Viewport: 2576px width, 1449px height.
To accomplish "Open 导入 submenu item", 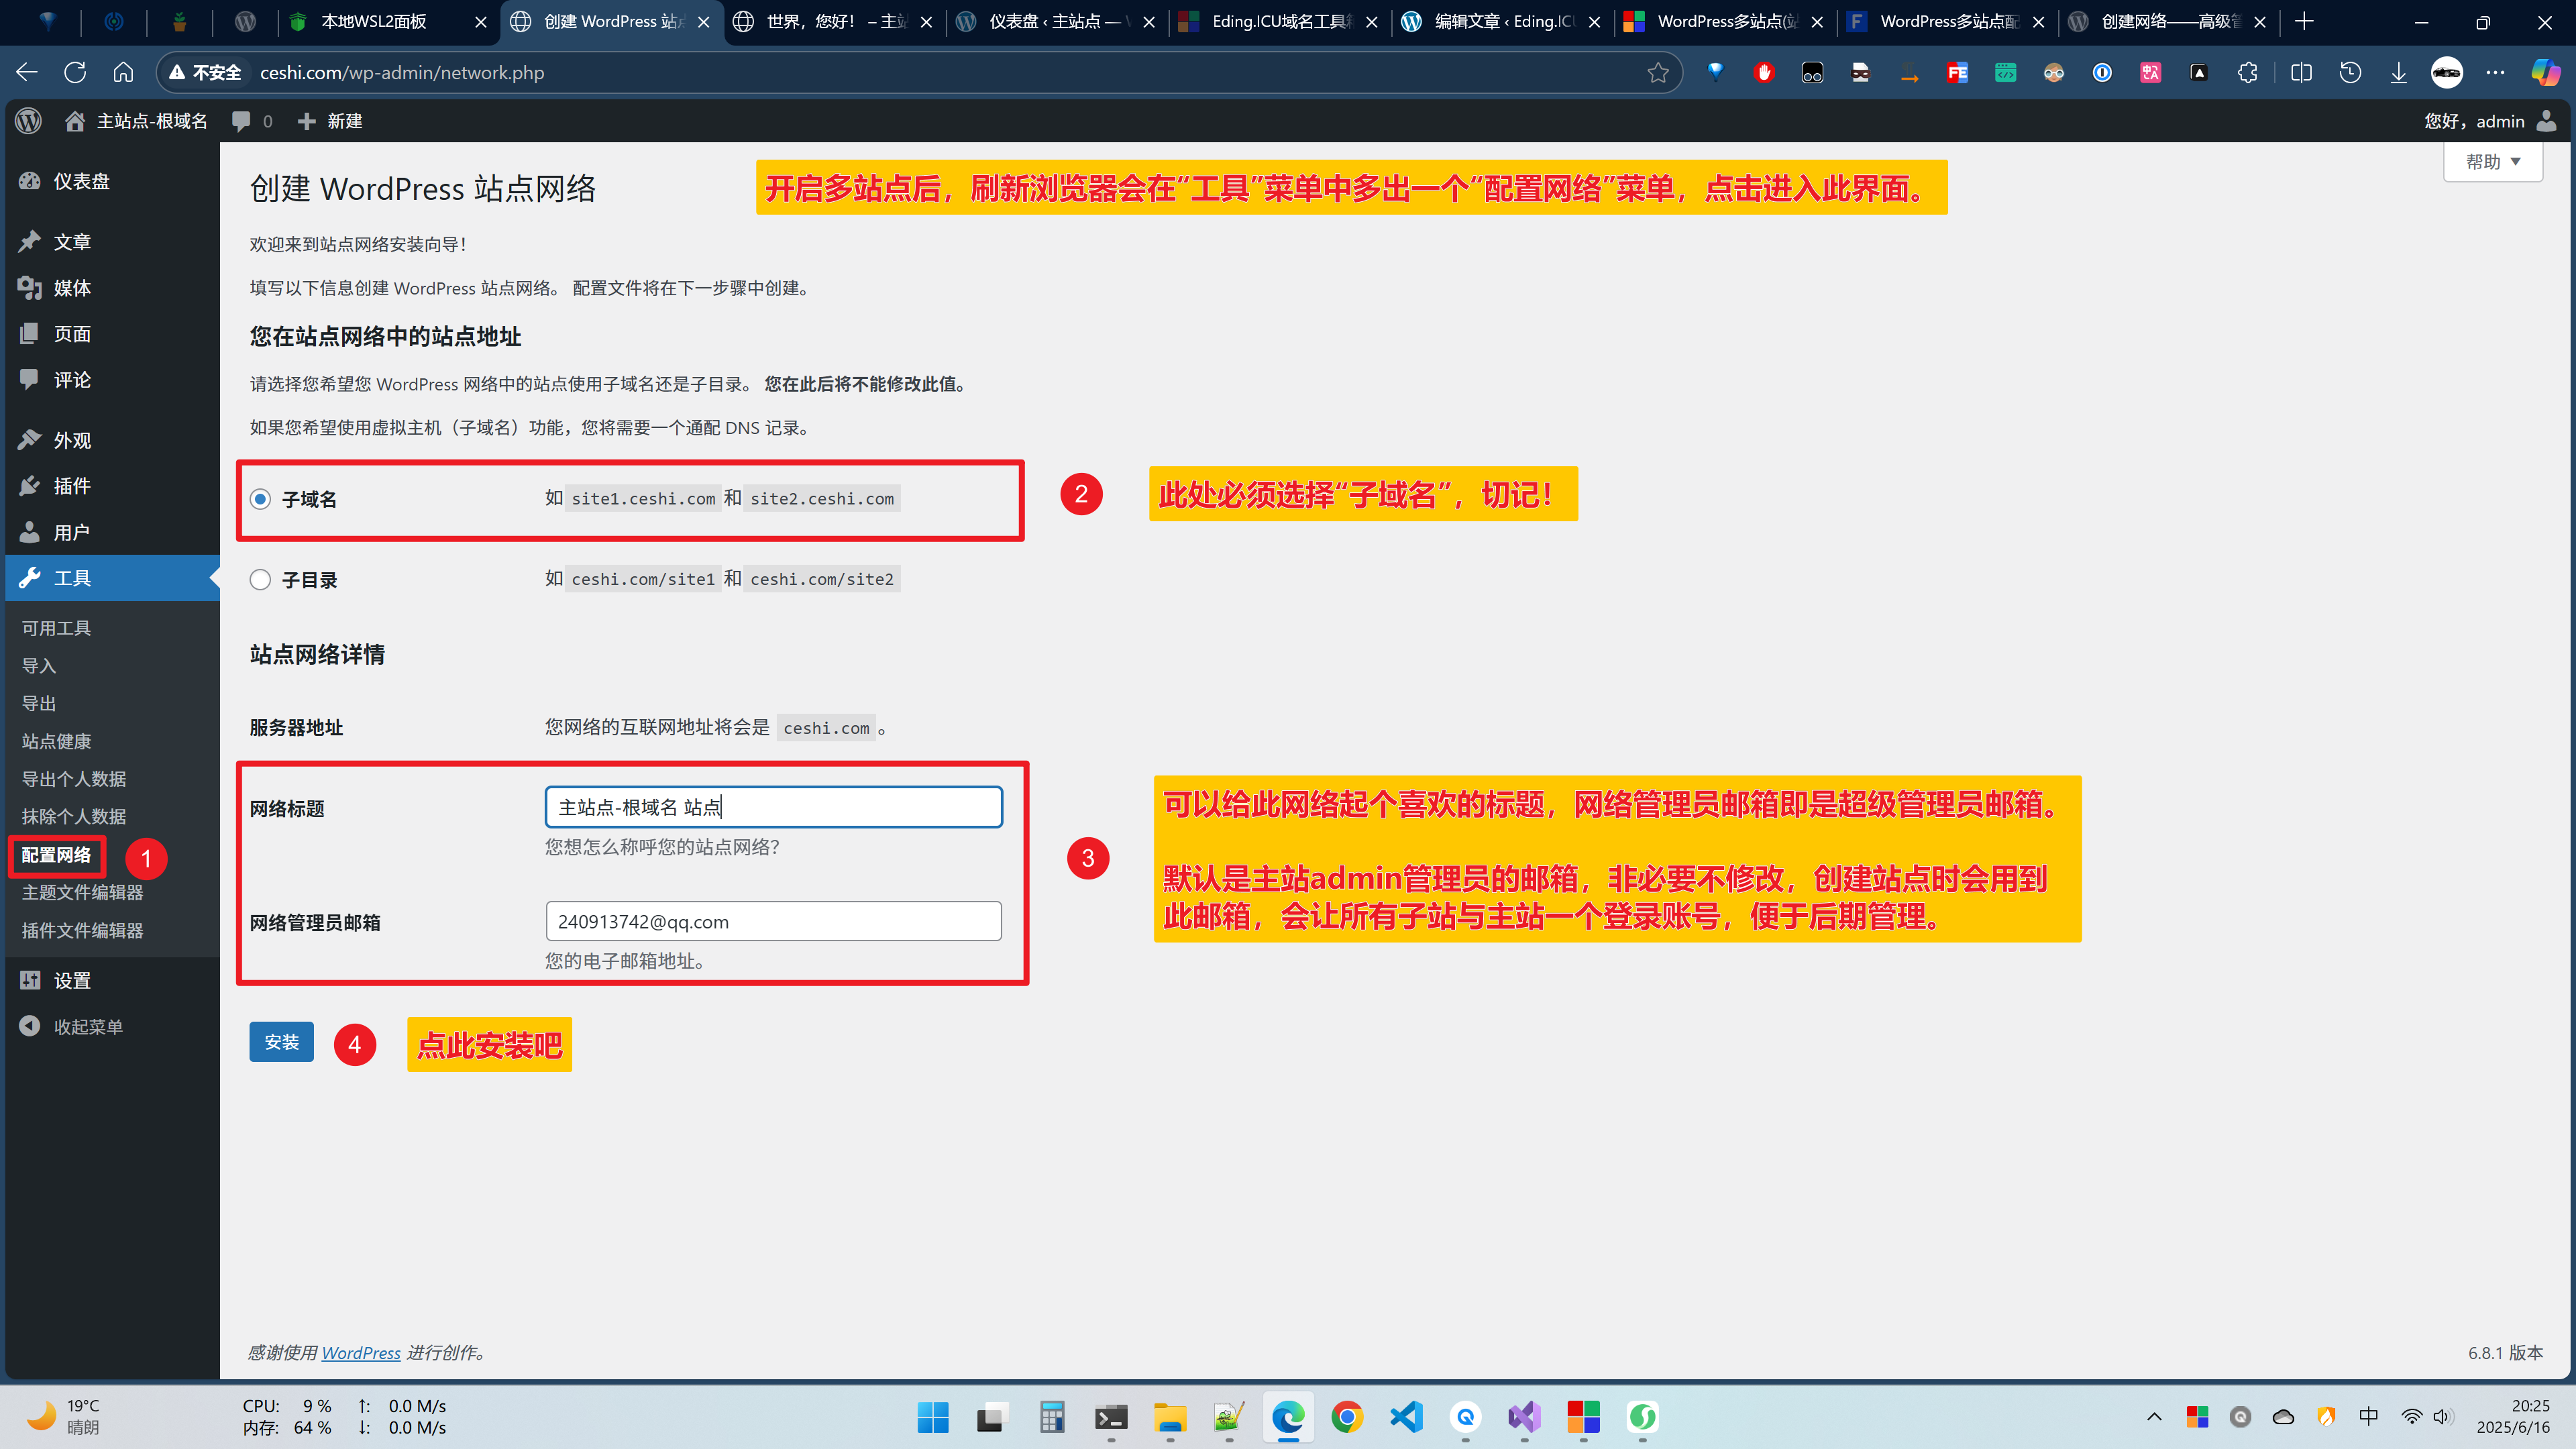I will pos(39,666).
